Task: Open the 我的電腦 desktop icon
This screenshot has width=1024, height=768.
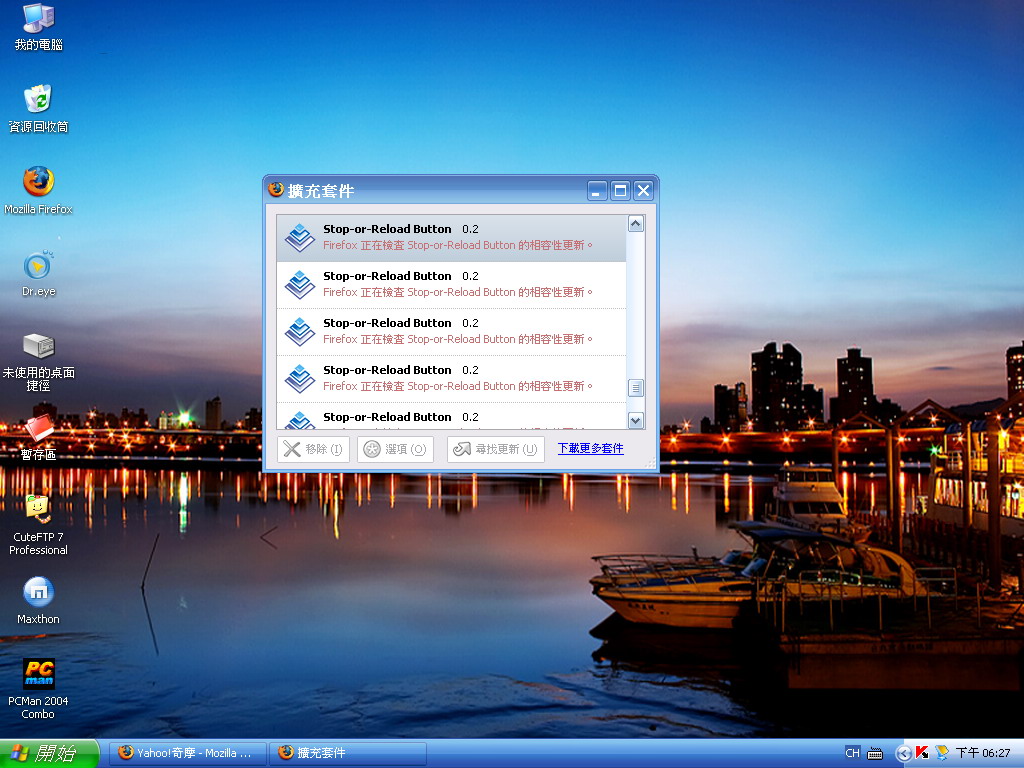Action: [x=38, y=27]
